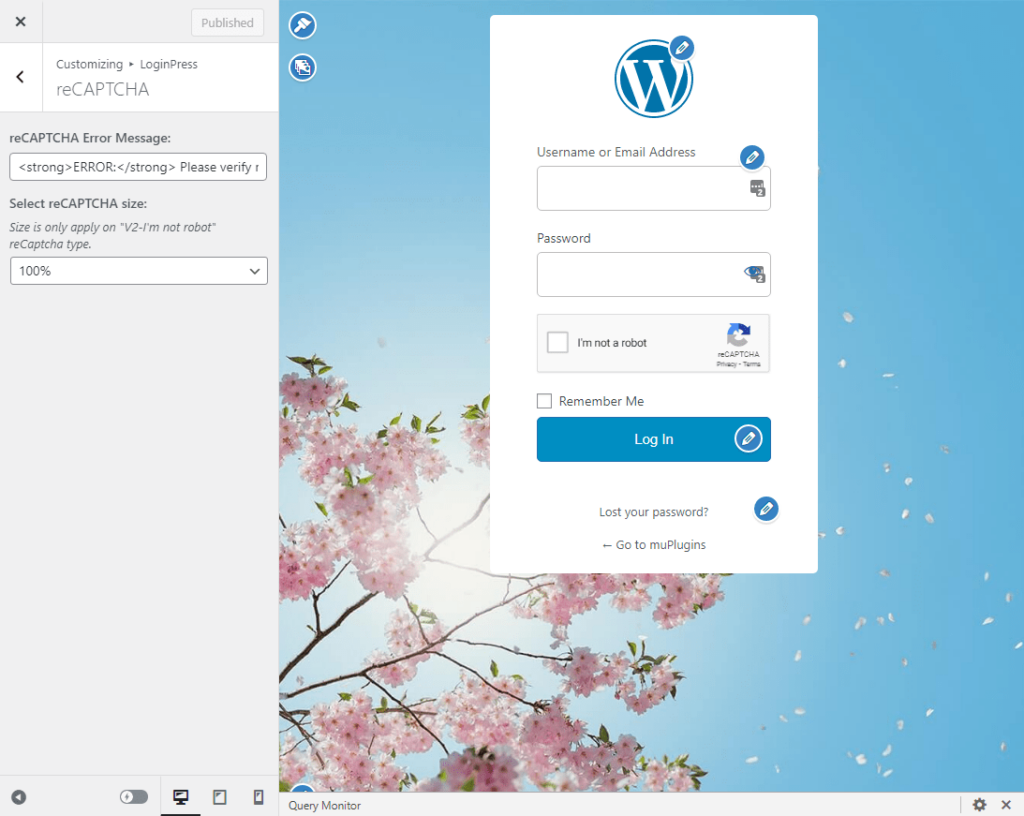Click the Customizing breadcrumb text
1024x816 pixels.
pos(89,64)
